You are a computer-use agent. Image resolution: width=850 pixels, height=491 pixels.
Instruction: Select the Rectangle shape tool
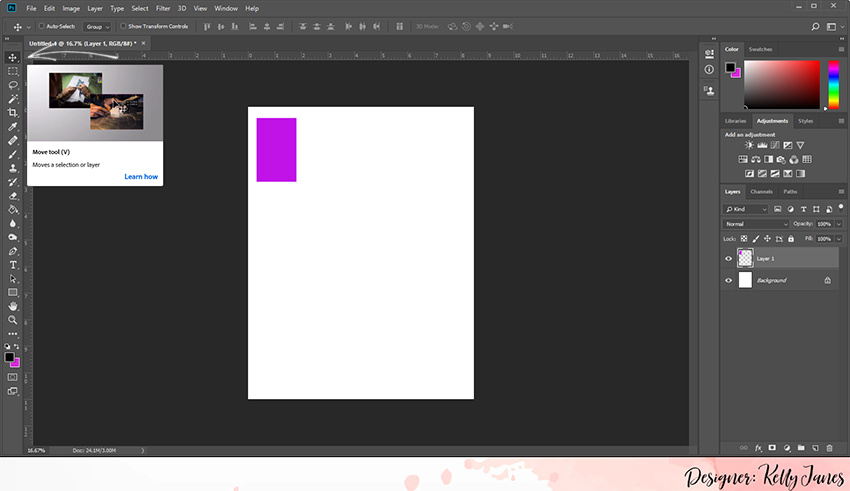pos(12,293)
